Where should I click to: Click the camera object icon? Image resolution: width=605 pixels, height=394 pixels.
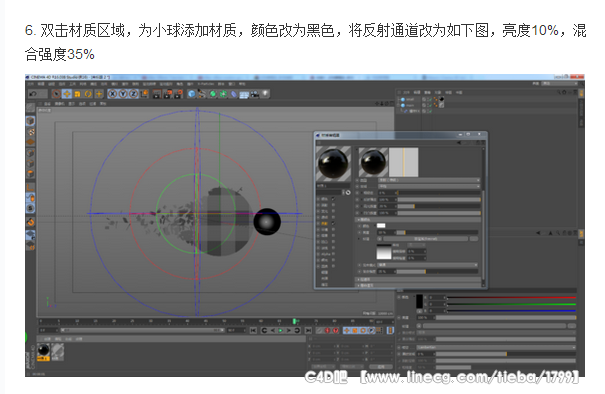point(255,94)
